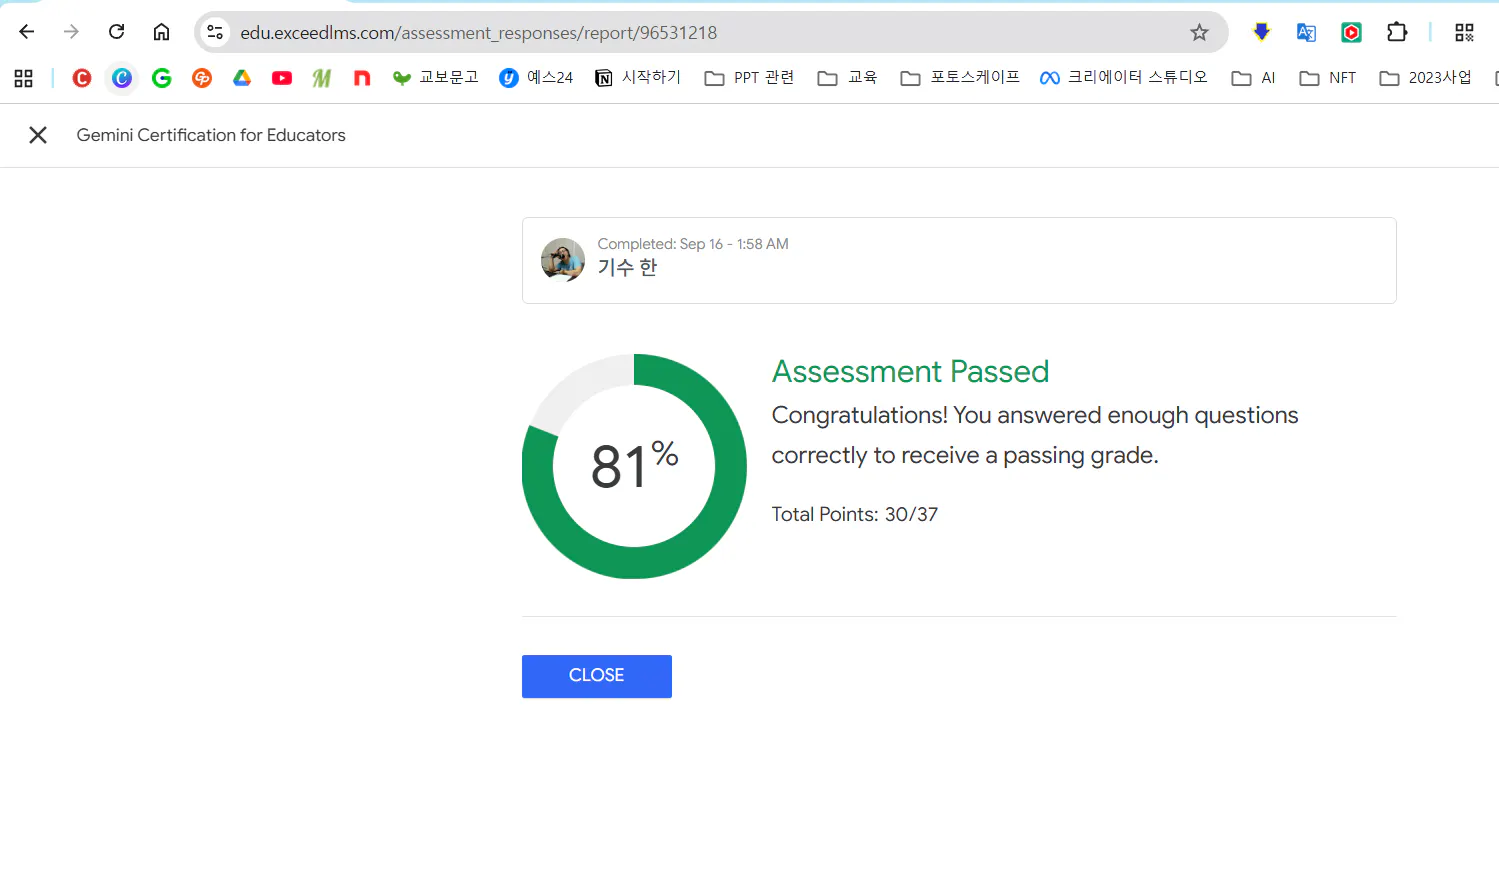The width and height of the screenshot is (1499, 879).
Task: Open the Notion 시작하기 bookmark
Action: [x=637, y=77]
